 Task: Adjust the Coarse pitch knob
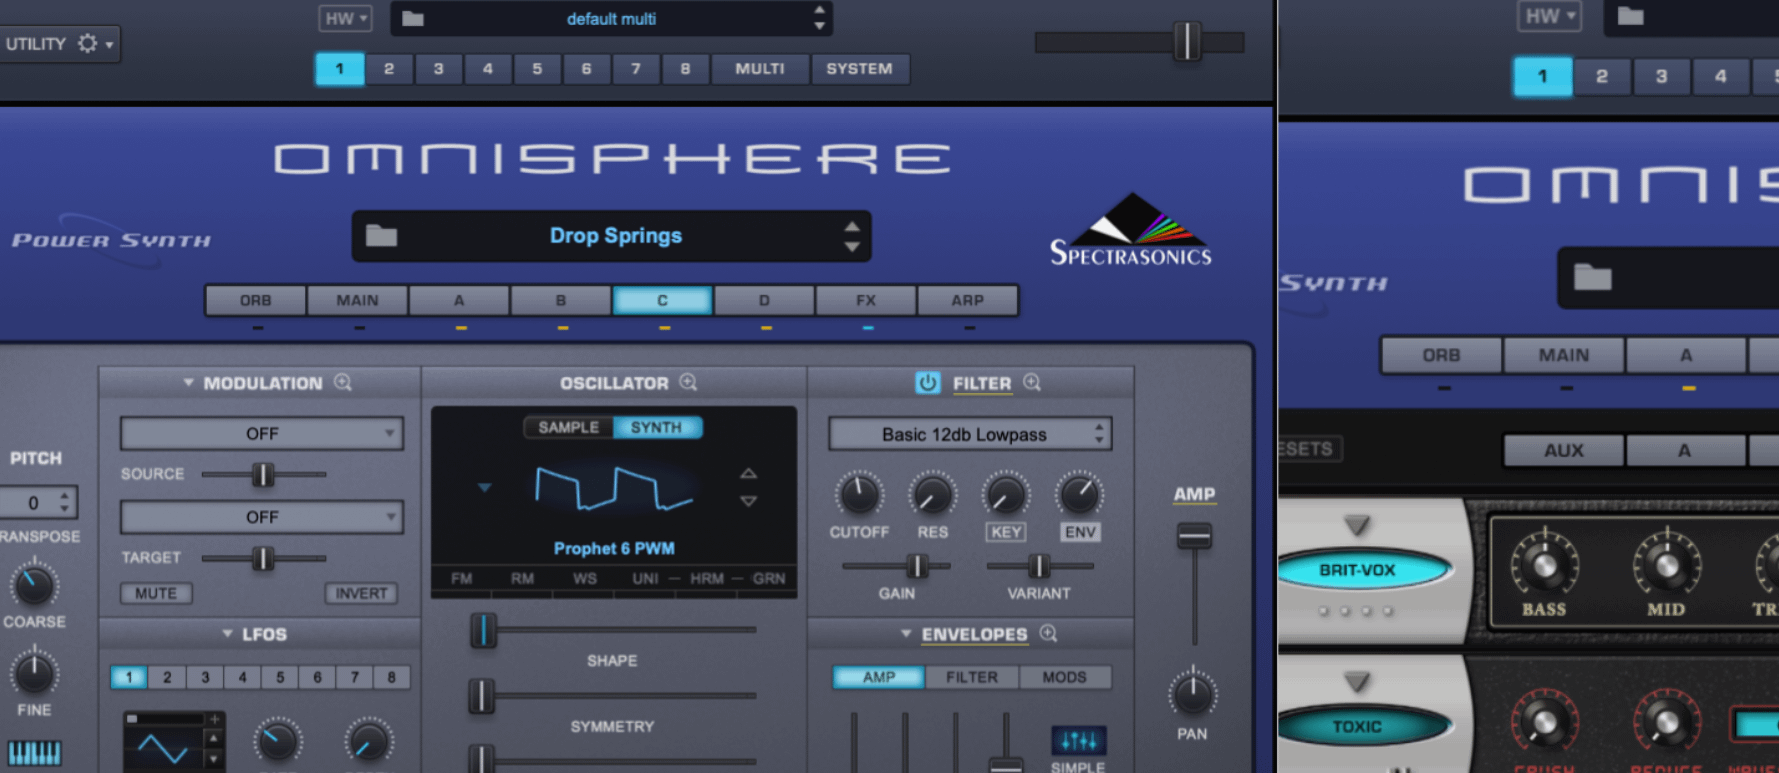[34, 585]
